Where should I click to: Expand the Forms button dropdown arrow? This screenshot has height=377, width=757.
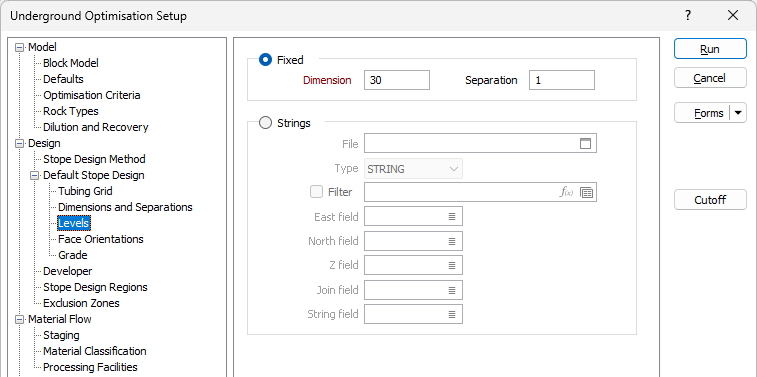[x=738, y=113]
